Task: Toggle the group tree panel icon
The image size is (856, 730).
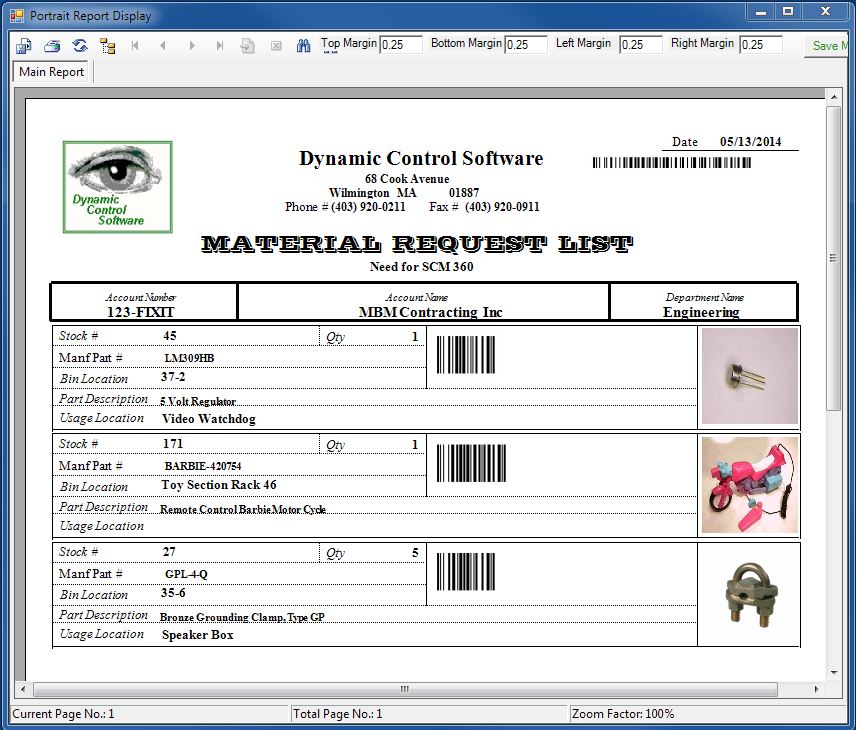Action: point(108,46)
